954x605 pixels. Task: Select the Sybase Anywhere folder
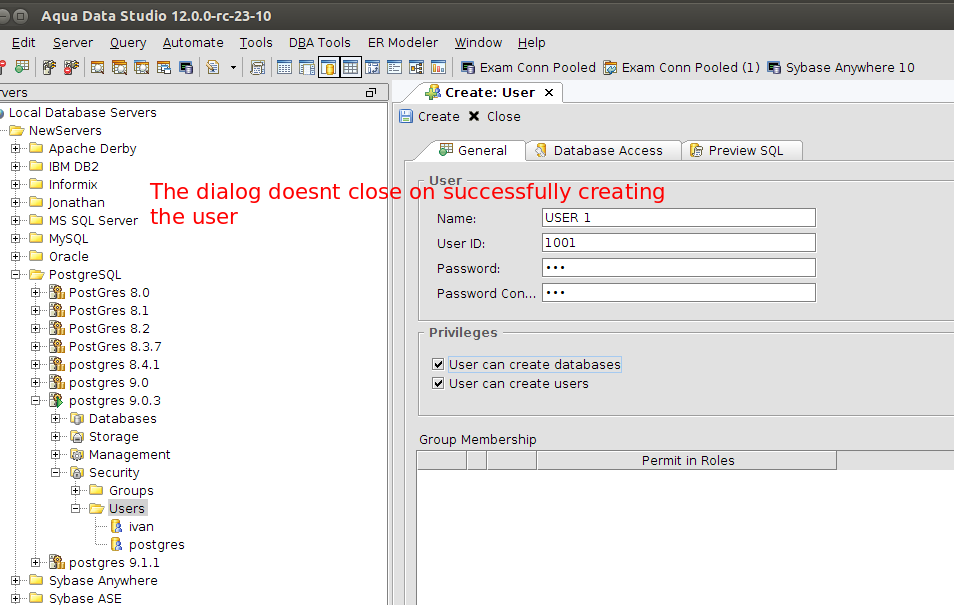(x=93, y=581)
